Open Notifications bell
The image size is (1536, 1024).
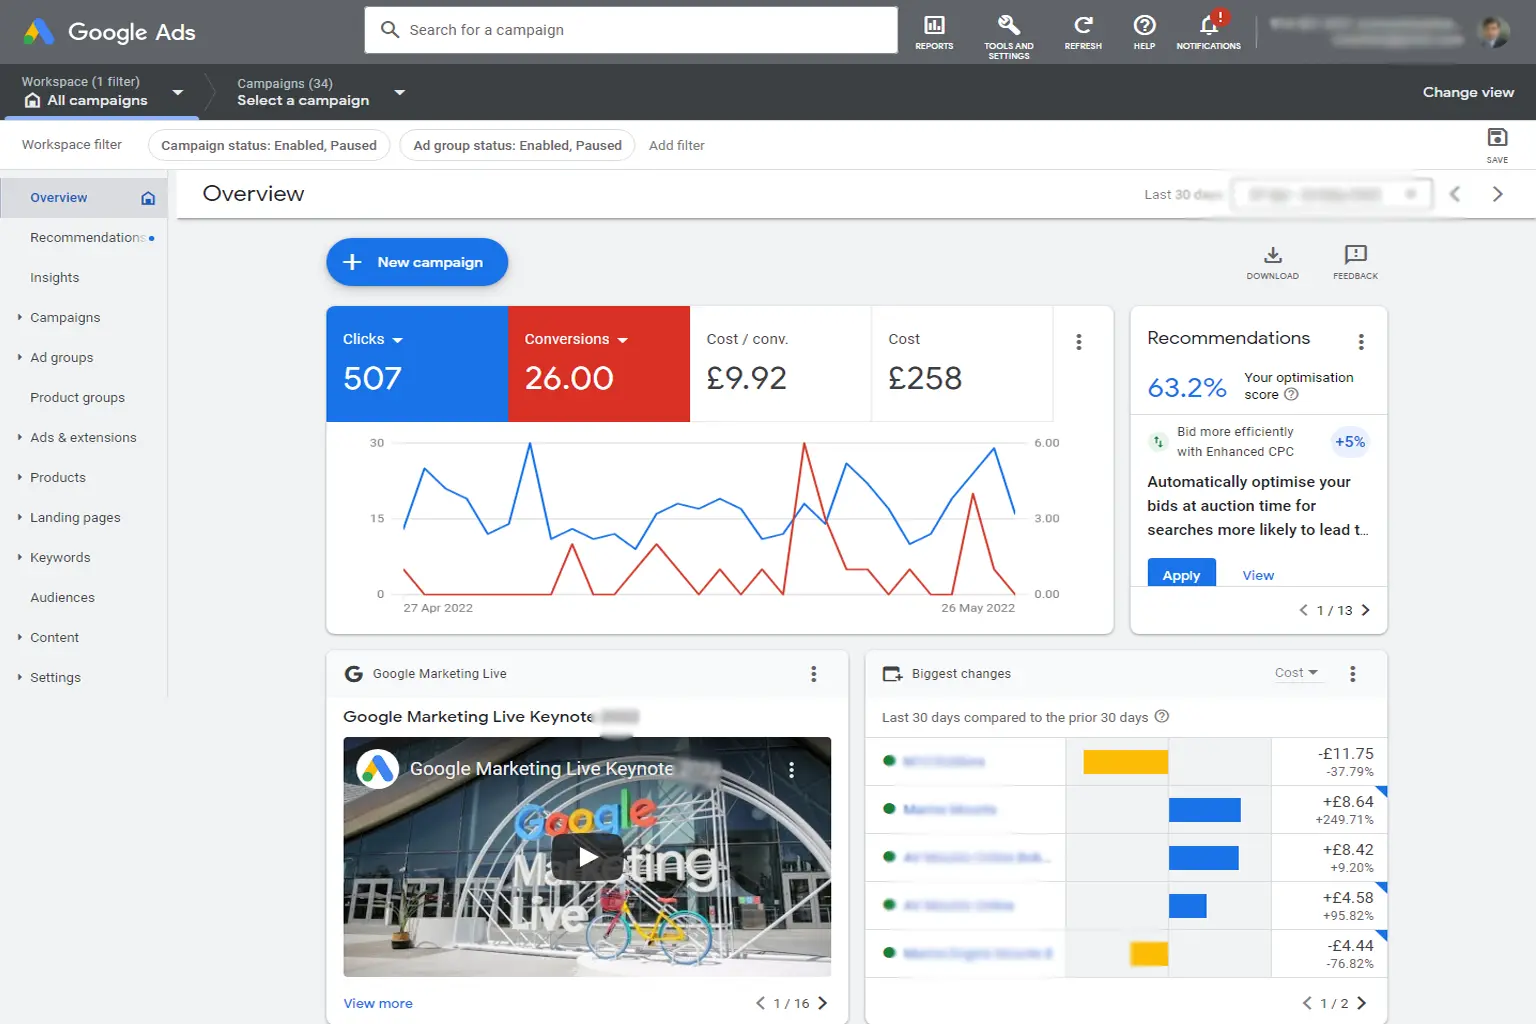(x=1208, y=32)
